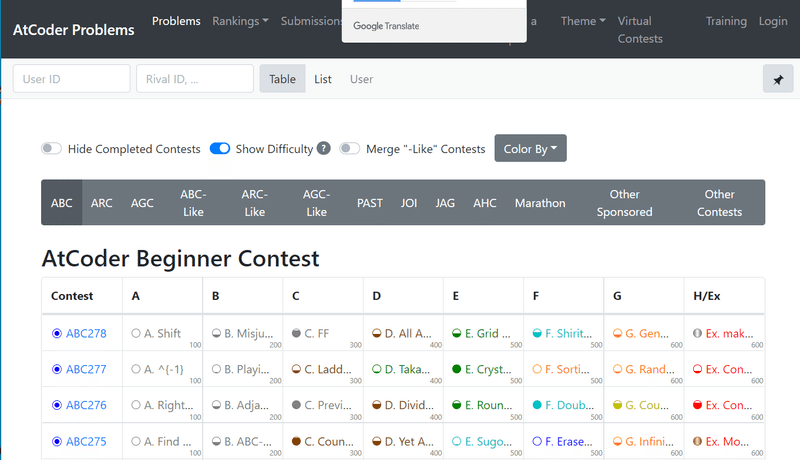Viewport: 800px width, 460px height.
Task: Open problem Ex. Con... in ABC277 row
Action: (729, 369)
